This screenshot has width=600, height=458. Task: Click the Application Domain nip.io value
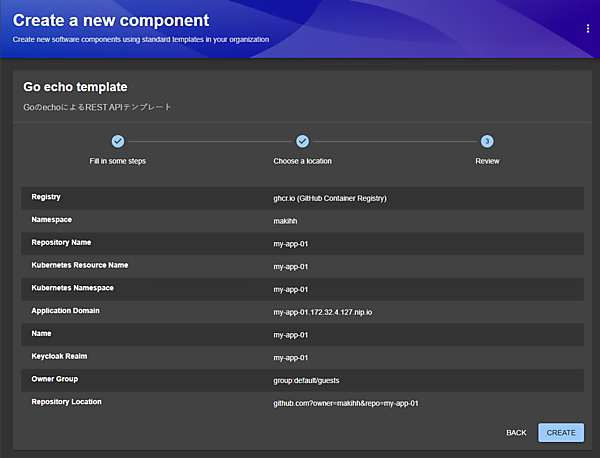(322, 312)
